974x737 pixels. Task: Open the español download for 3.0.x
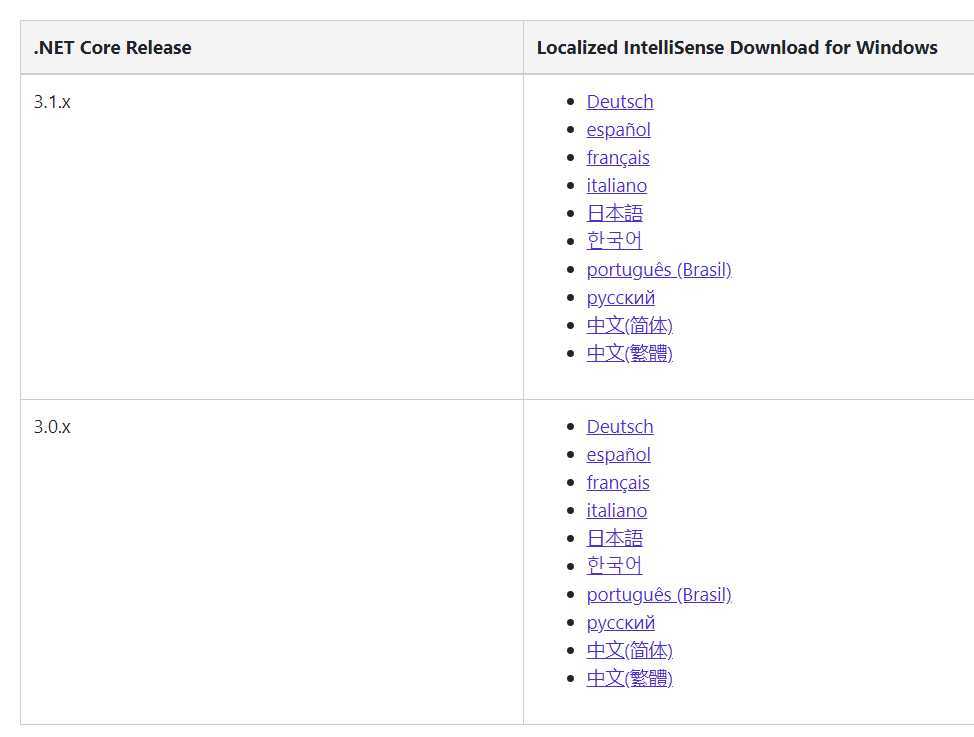[x=618, y=455]
